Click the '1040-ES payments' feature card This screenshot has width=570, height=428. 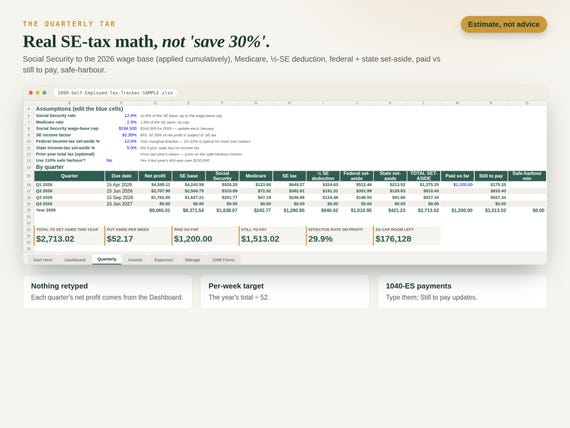(462, 292)
